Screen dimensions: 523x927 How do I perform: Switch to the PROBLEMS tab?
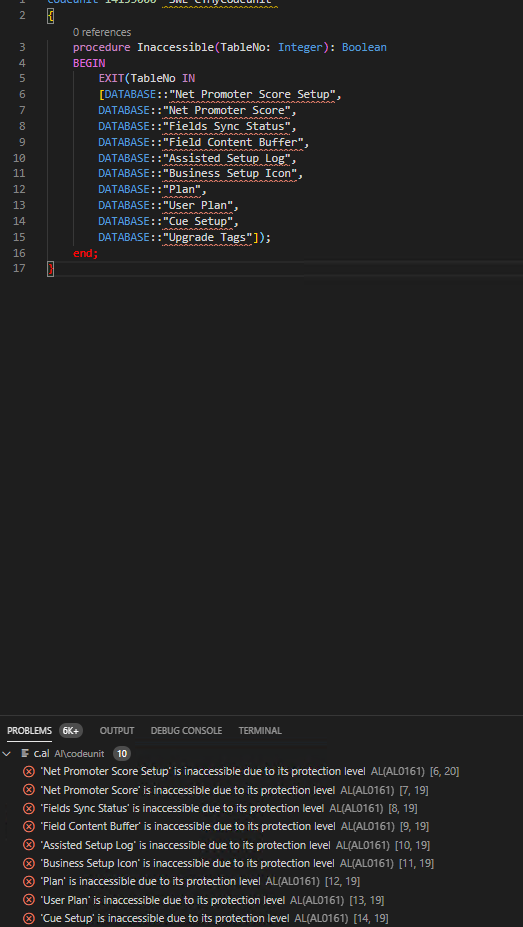[30, 731]
